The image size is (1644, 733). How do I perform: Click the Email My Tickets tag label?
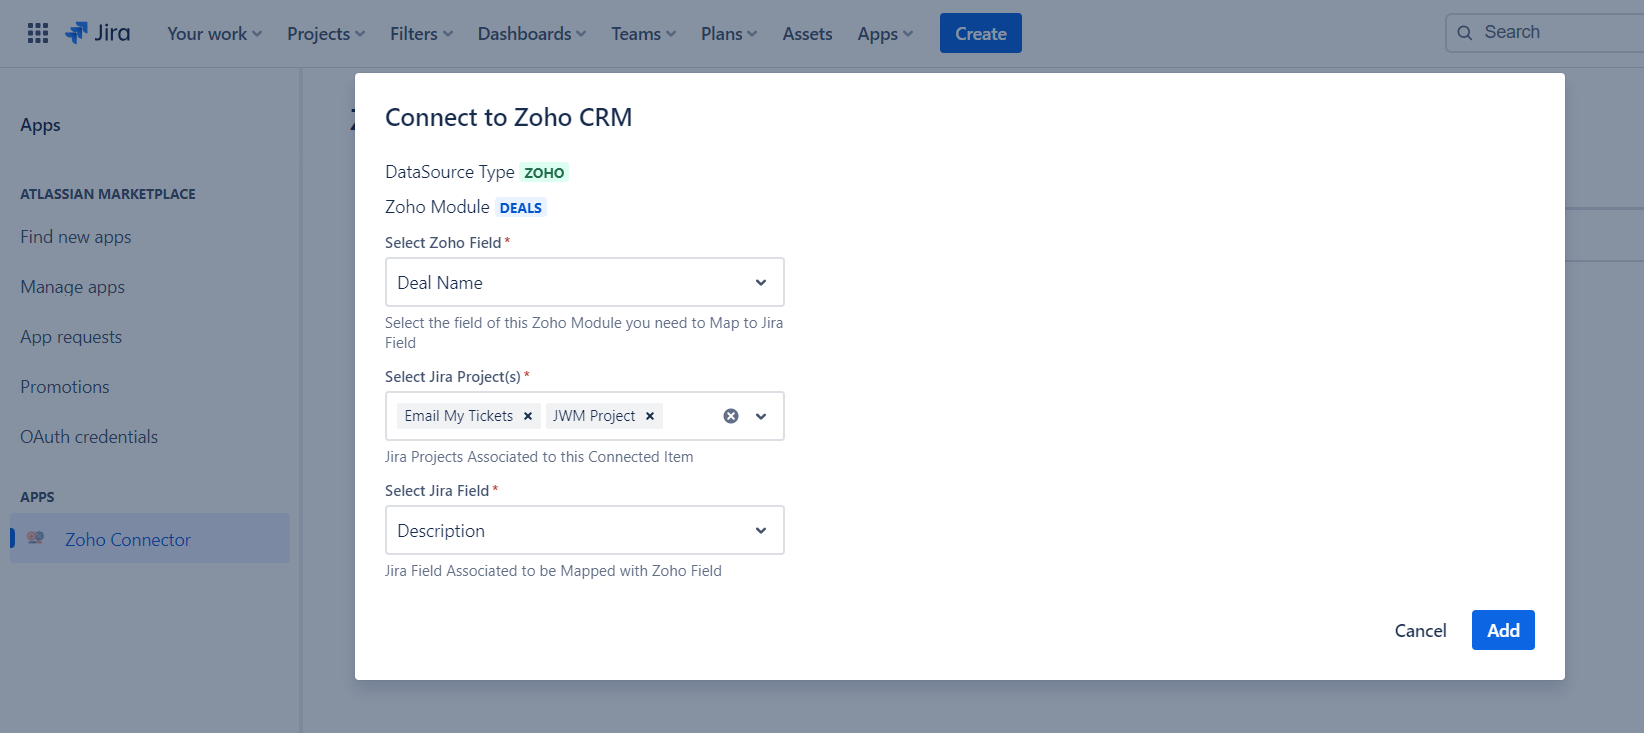(459, 416)
